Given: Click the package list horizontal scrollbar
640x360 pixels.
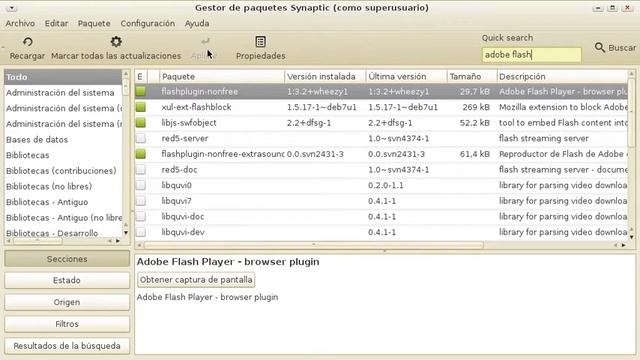Looking at the screenshot, I should tap(313, 245).
